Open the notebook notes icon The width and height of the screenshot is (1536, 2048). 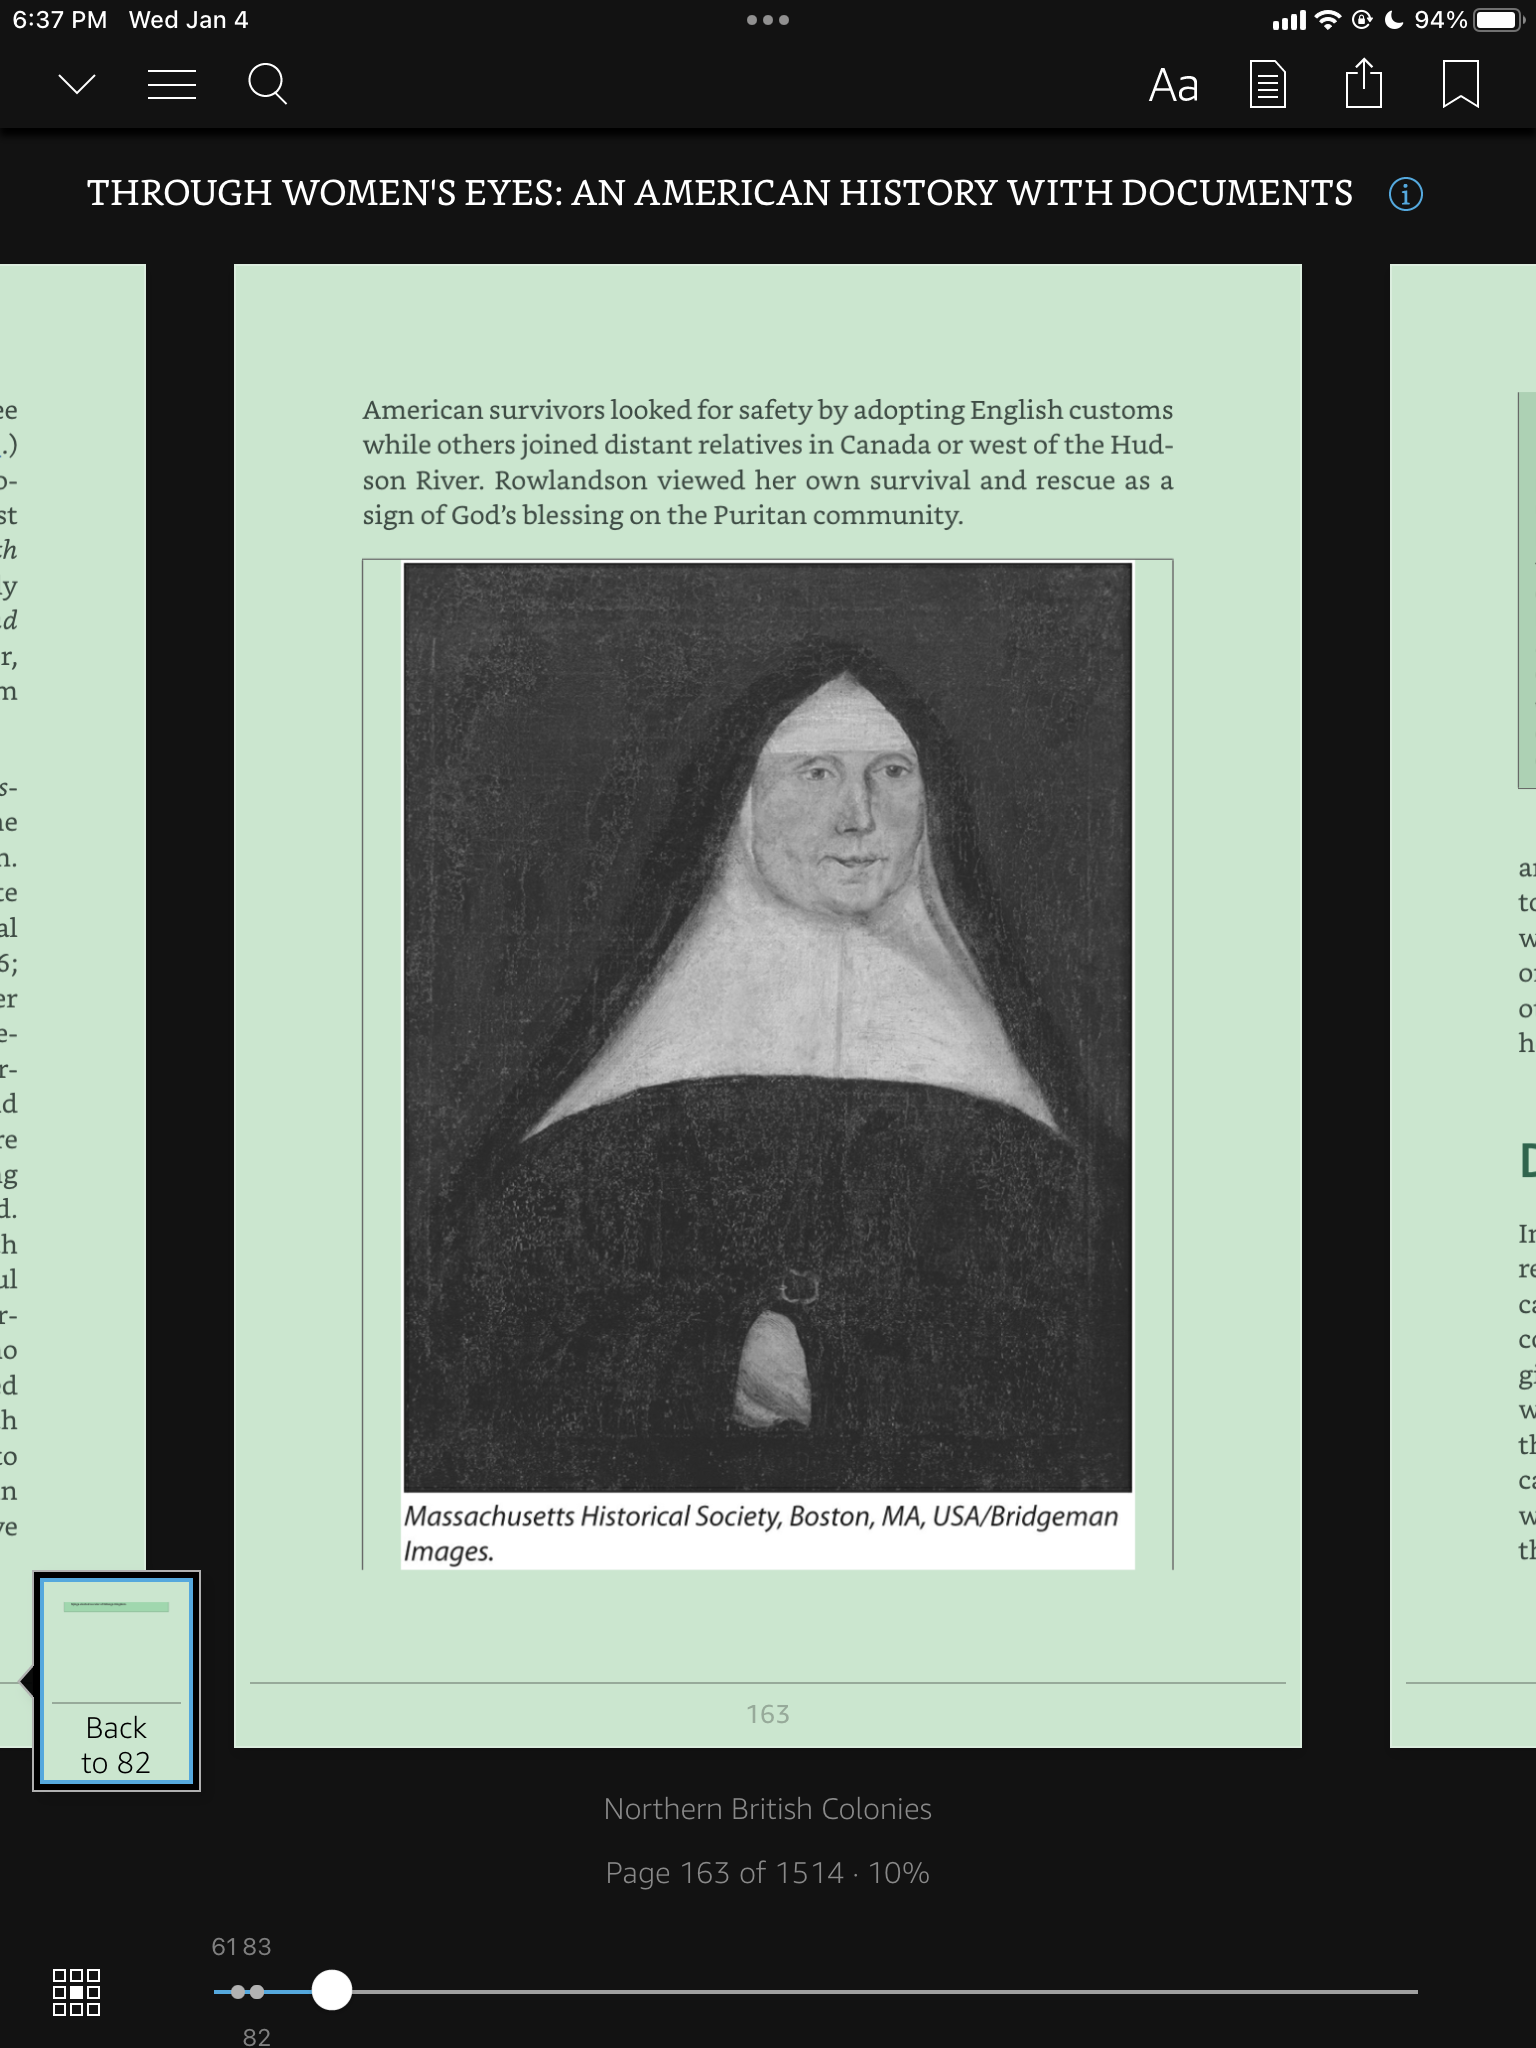click(x=1268, y=85)
